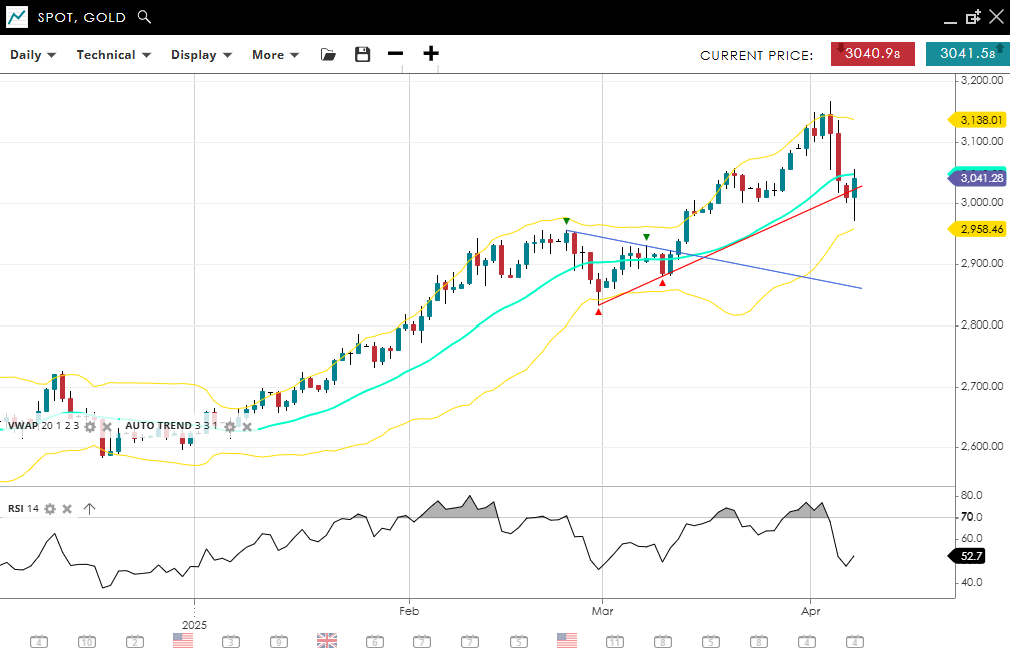
Task: Click the US flag event marker under February
Action: [x=567, y=640]
